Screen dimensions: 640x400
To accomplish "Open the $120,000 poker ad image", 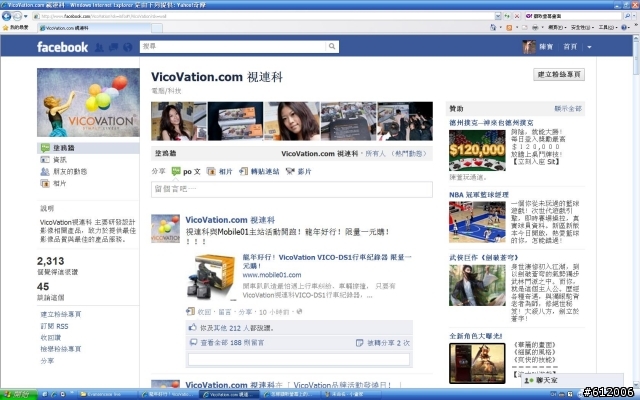I will click(477, 151).
